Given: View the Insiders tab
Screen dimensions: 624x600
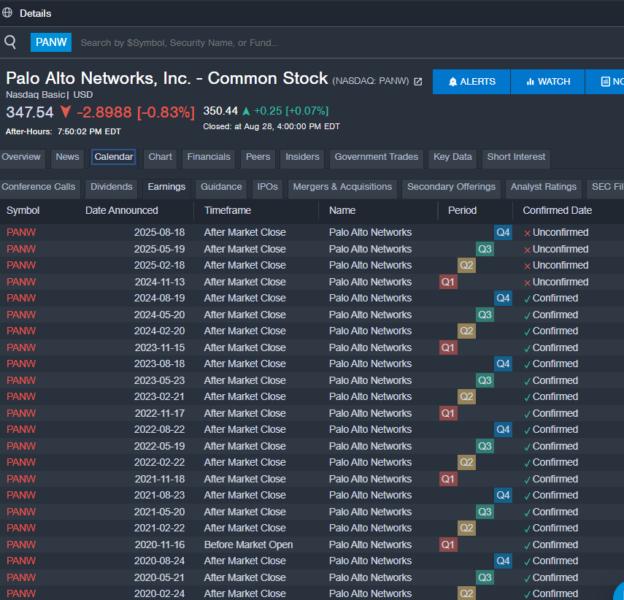Looking at the screenshot, I should pyautogui.click(x=302, y=157).
